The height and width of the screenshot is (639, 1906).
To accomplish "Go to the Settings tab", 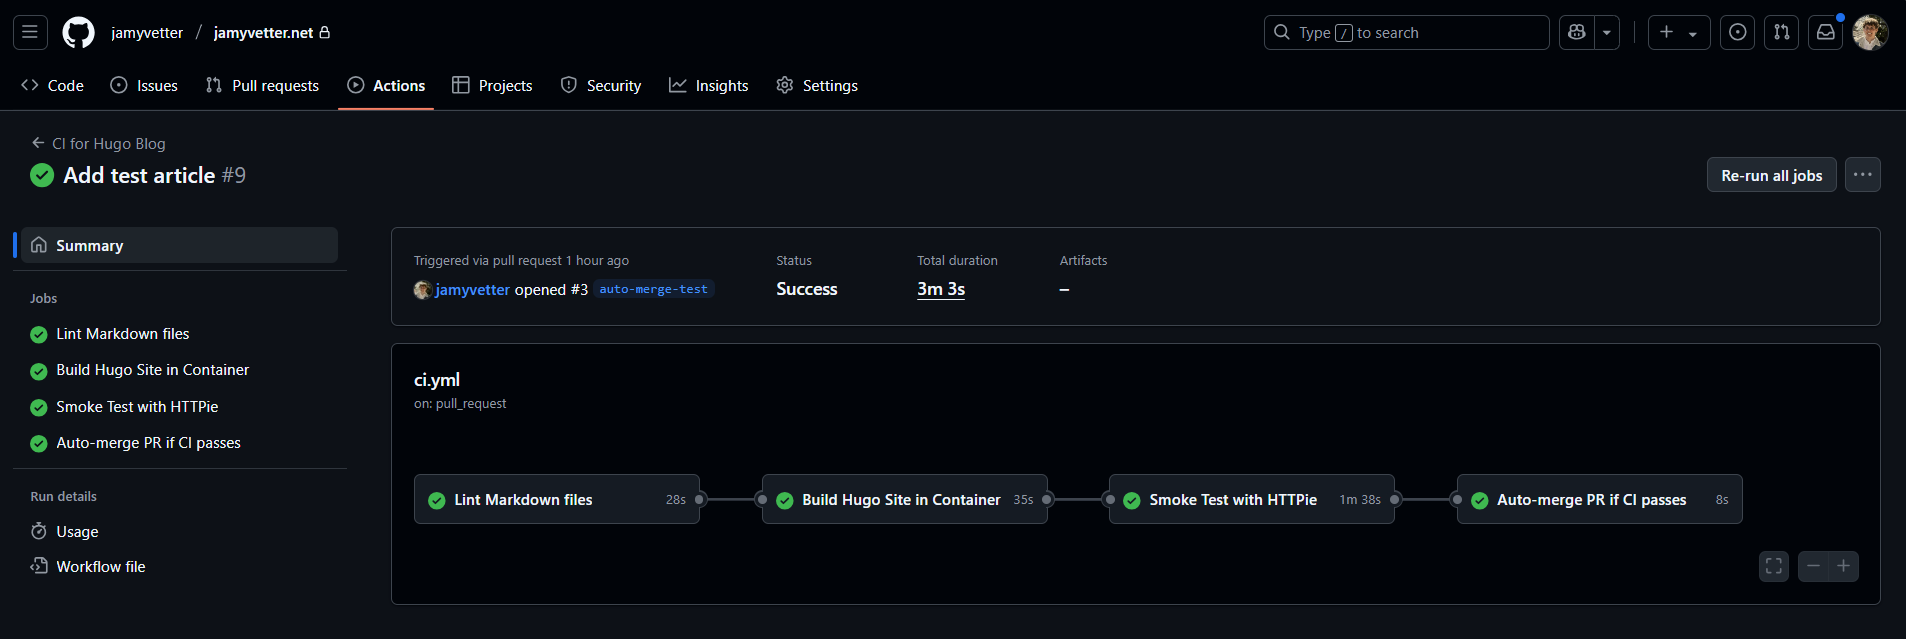I will coord(817,86).
